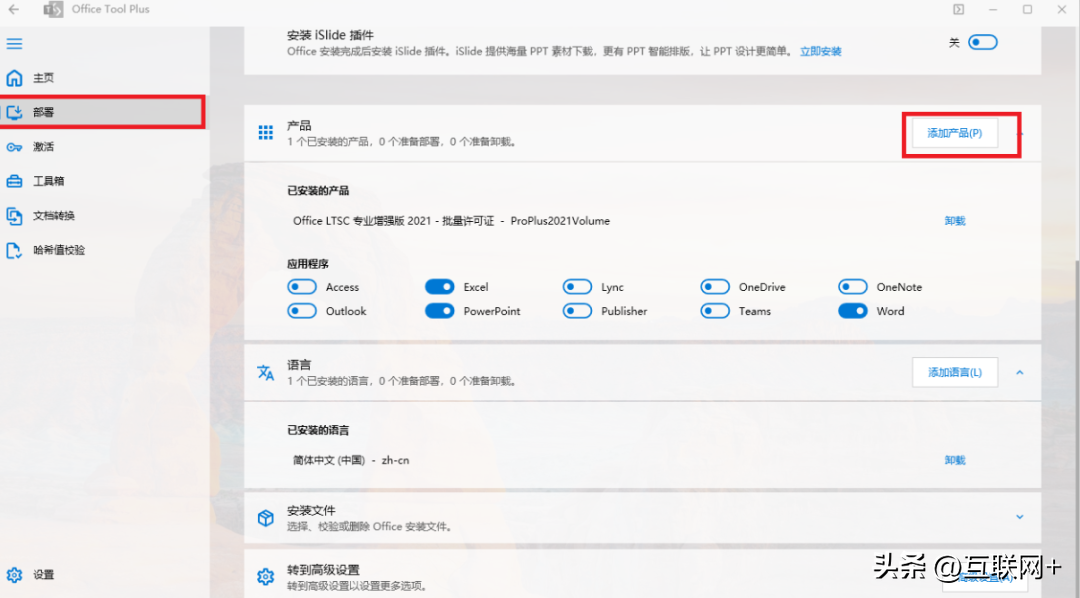
Task: Enable the Publisher application toggle
Action: (577, 311)
